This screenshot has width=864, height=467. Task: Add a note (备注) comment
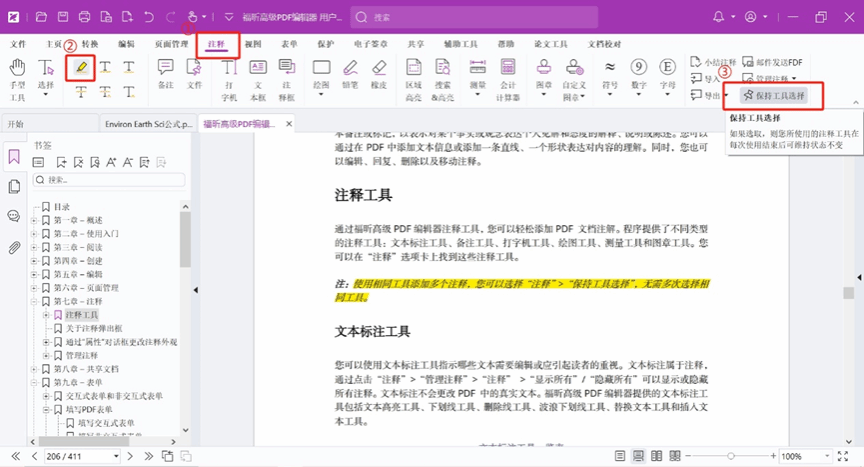[165, 68]
